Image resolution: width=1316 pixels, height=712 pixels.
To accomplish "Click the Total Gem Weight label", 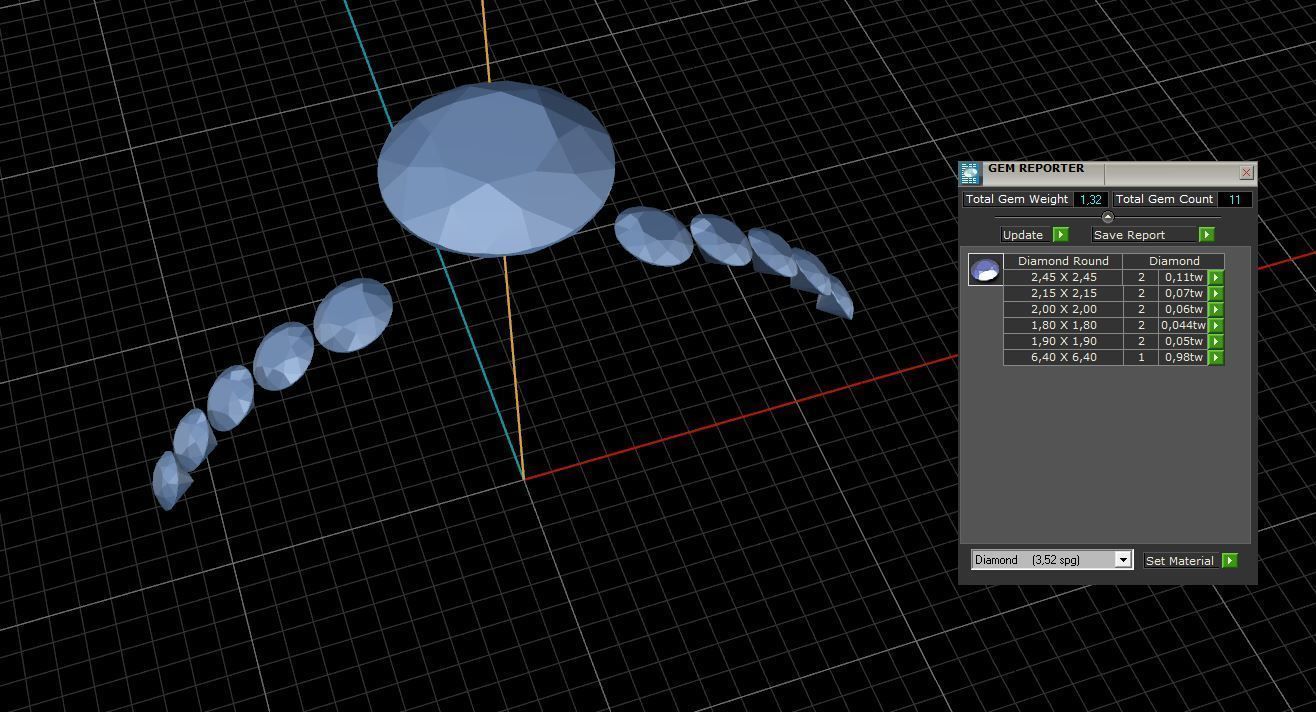I will coord(1017,199).
